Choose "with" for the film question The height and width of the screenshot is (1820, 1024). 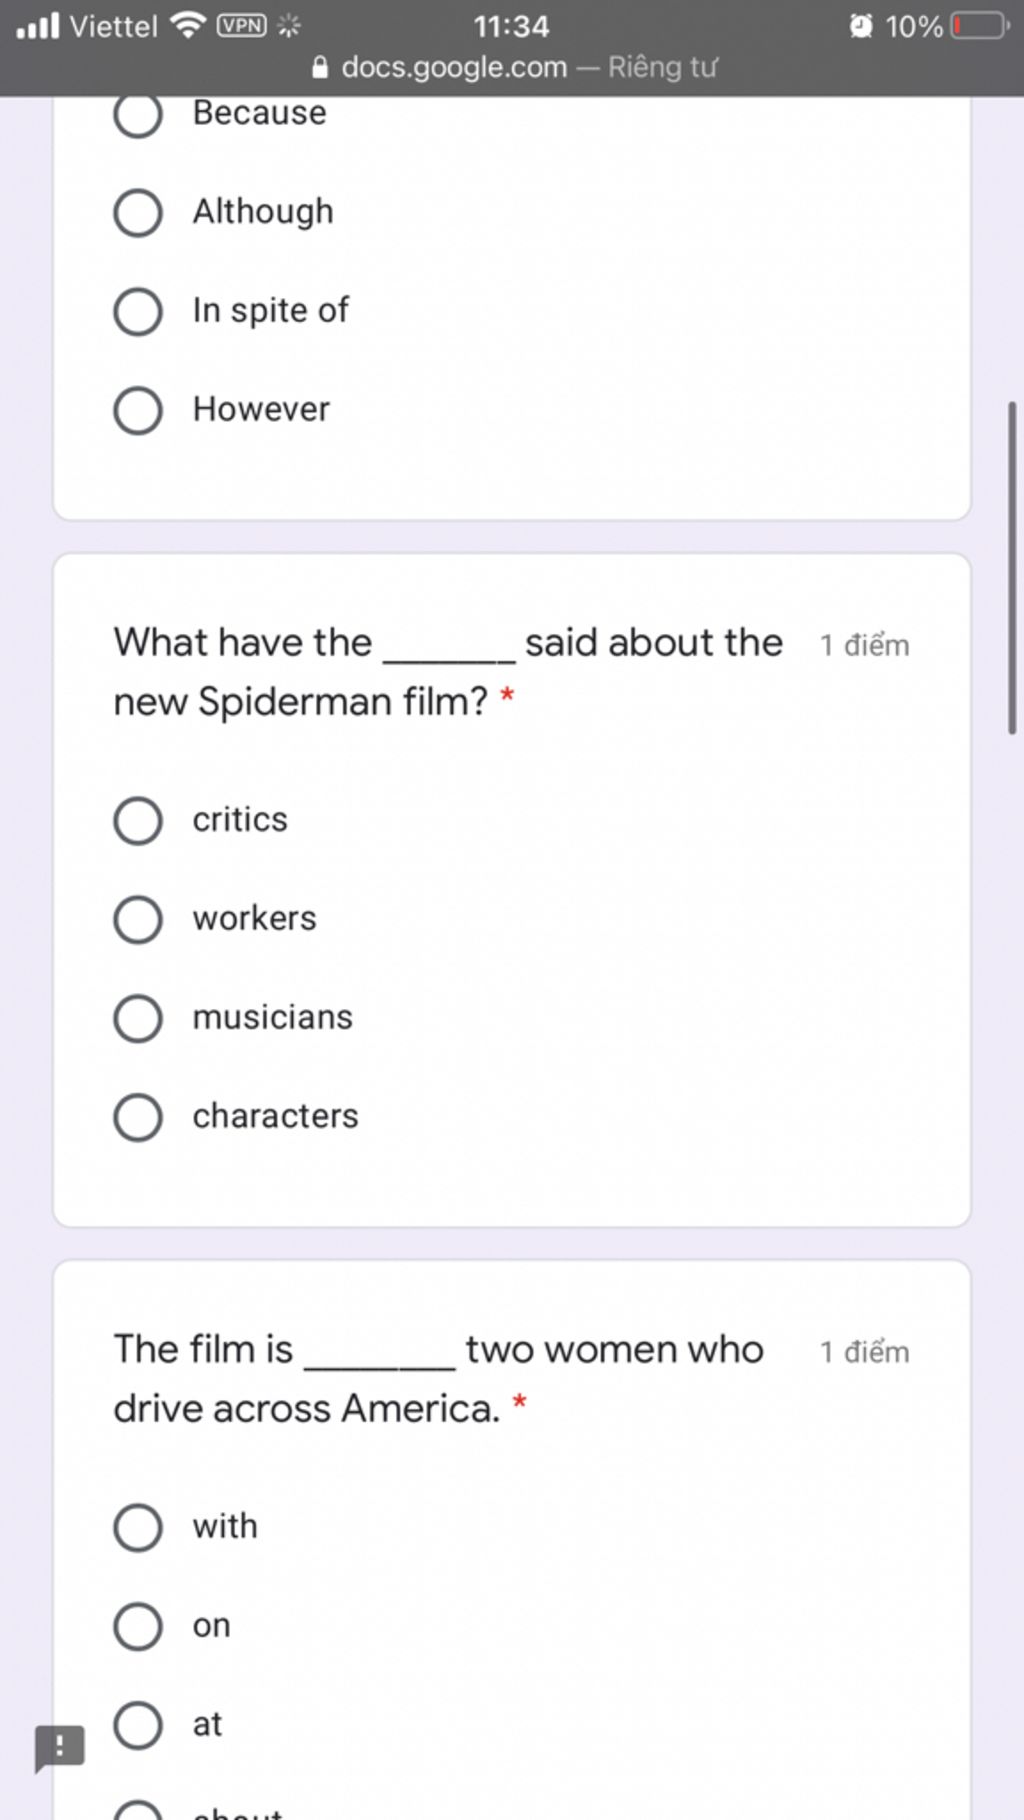coord(138,1528)
